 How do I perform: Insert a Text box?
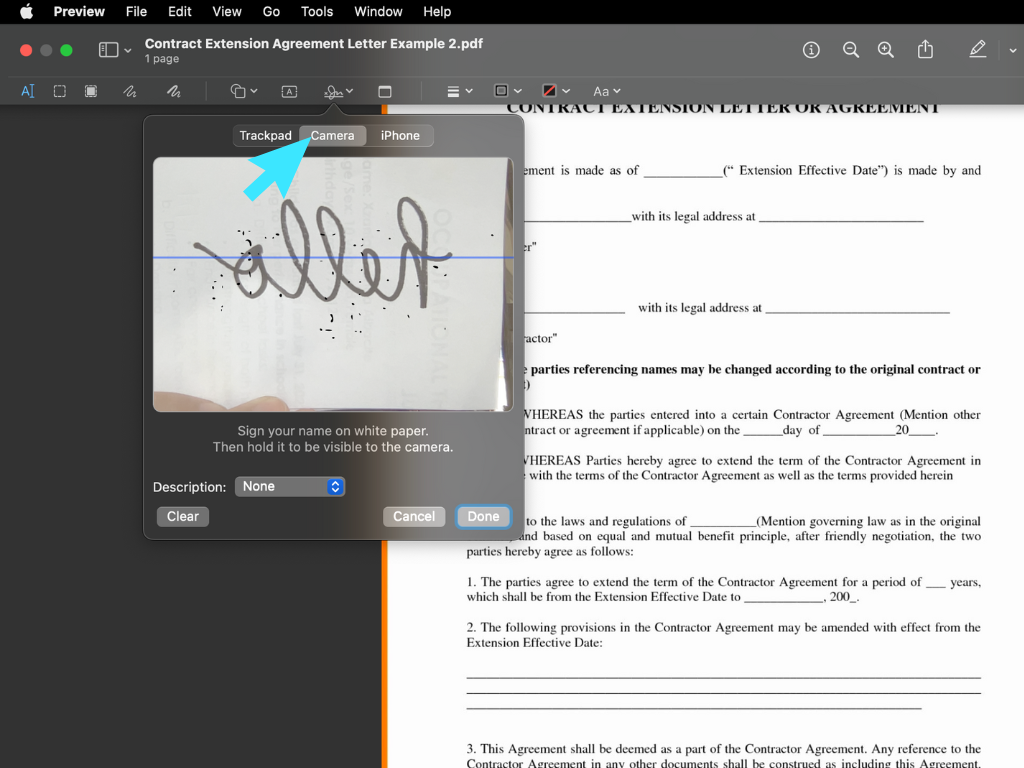[289, 91]
